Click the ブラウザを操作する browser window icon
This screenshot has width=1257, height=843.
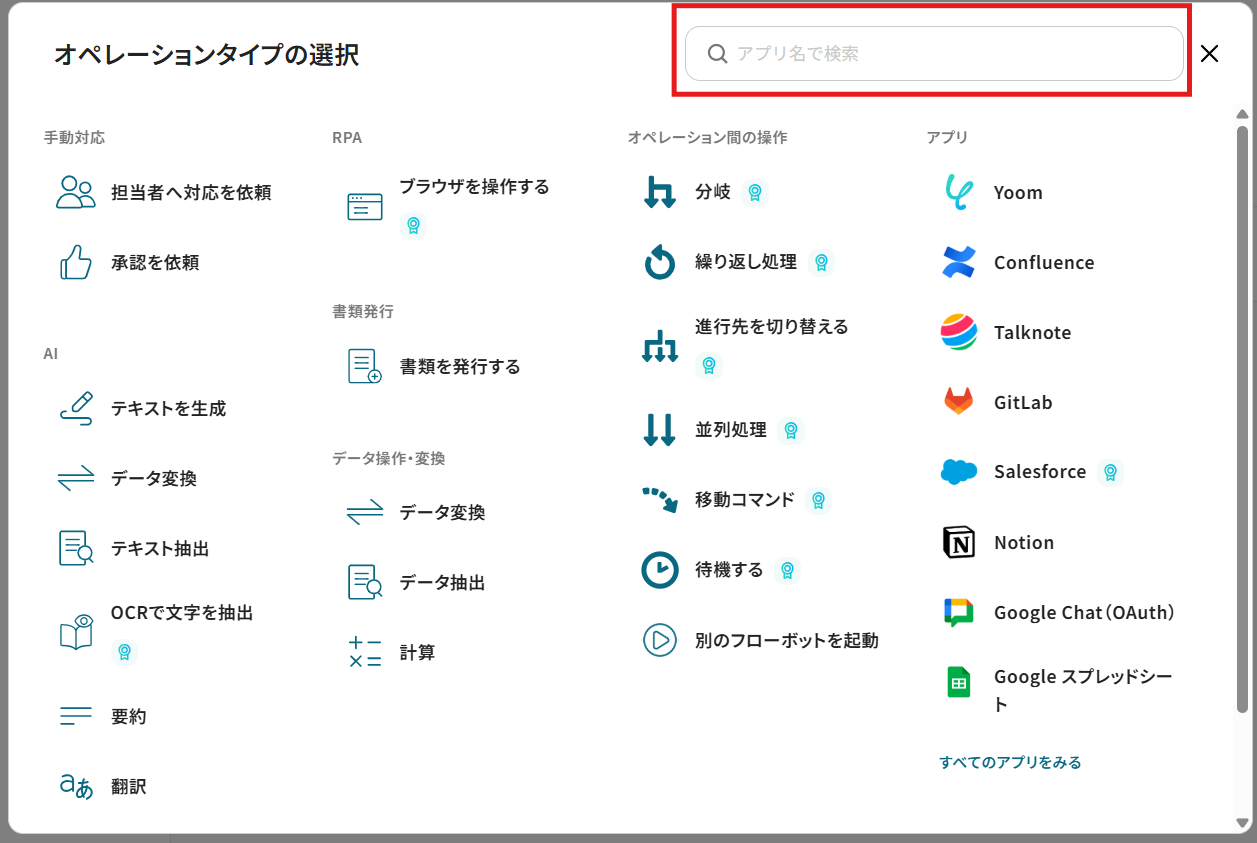click(365, 206)
